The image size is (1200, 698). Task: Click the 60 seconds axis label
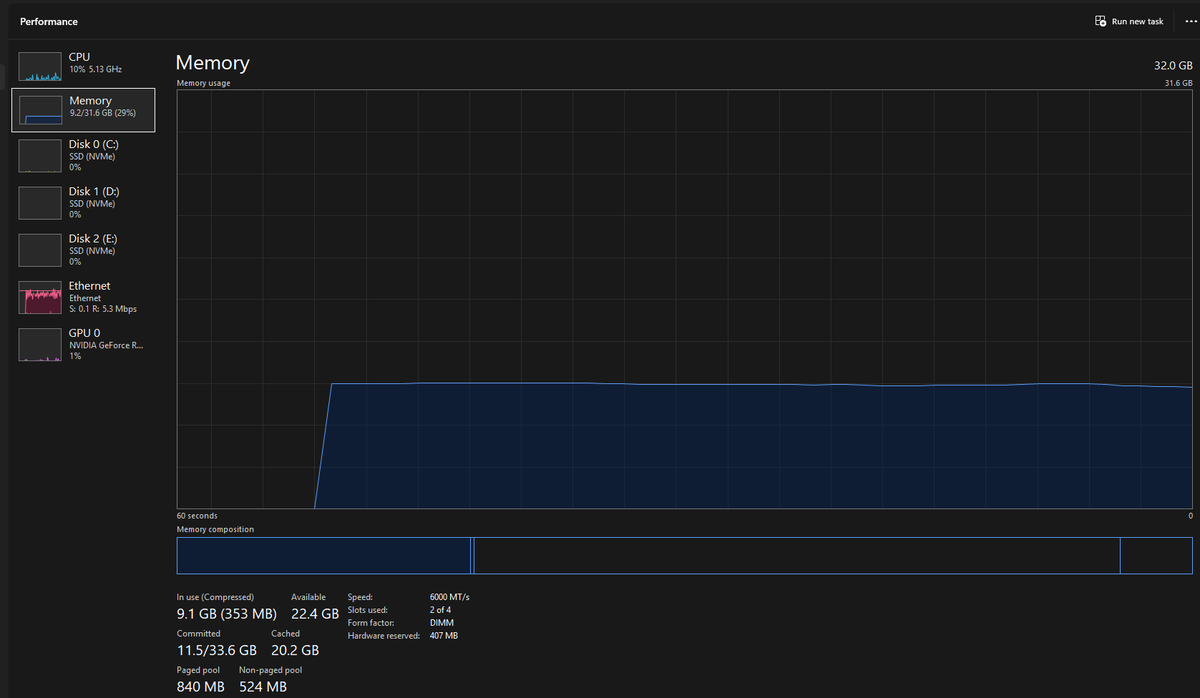pos(197,516)
